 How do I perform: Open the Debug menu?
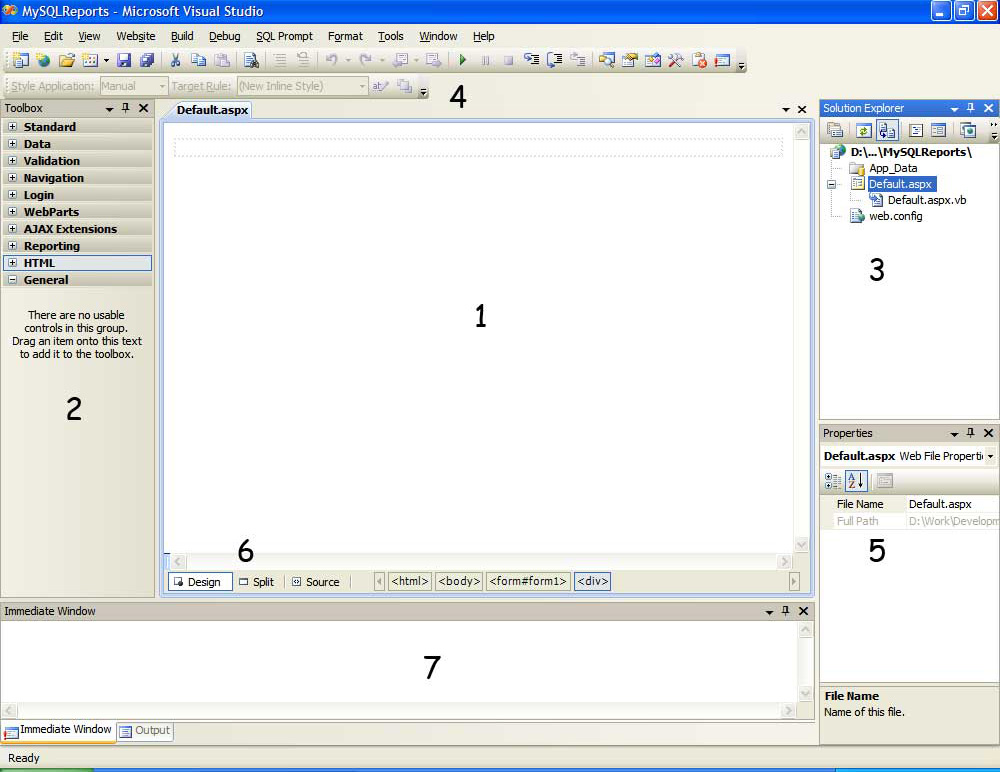(x=224, y=36)
